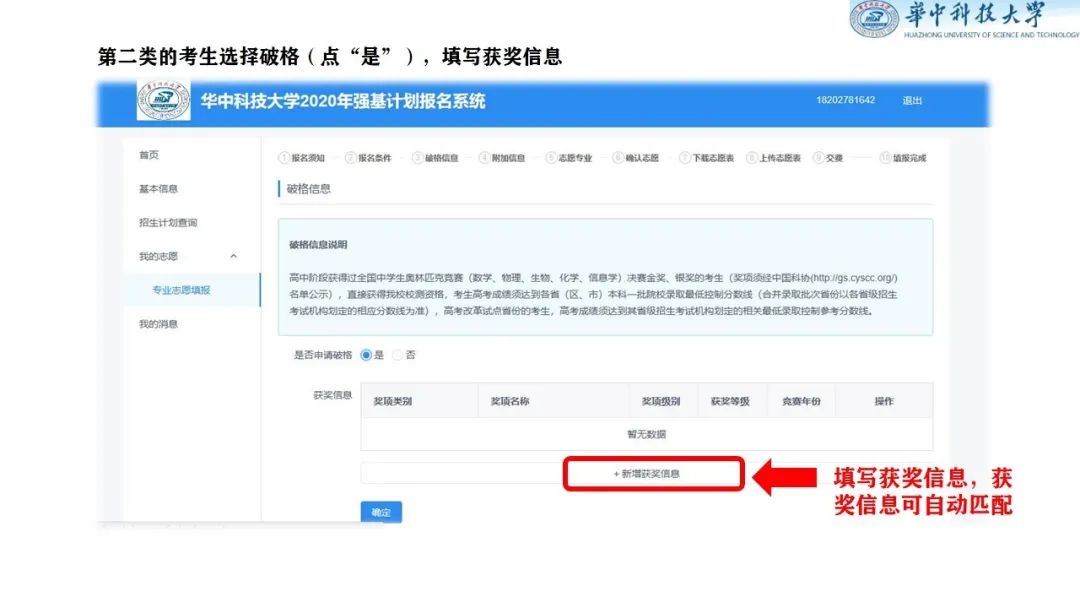
Task: Go to step 4 附加信息
Action: 502,158
